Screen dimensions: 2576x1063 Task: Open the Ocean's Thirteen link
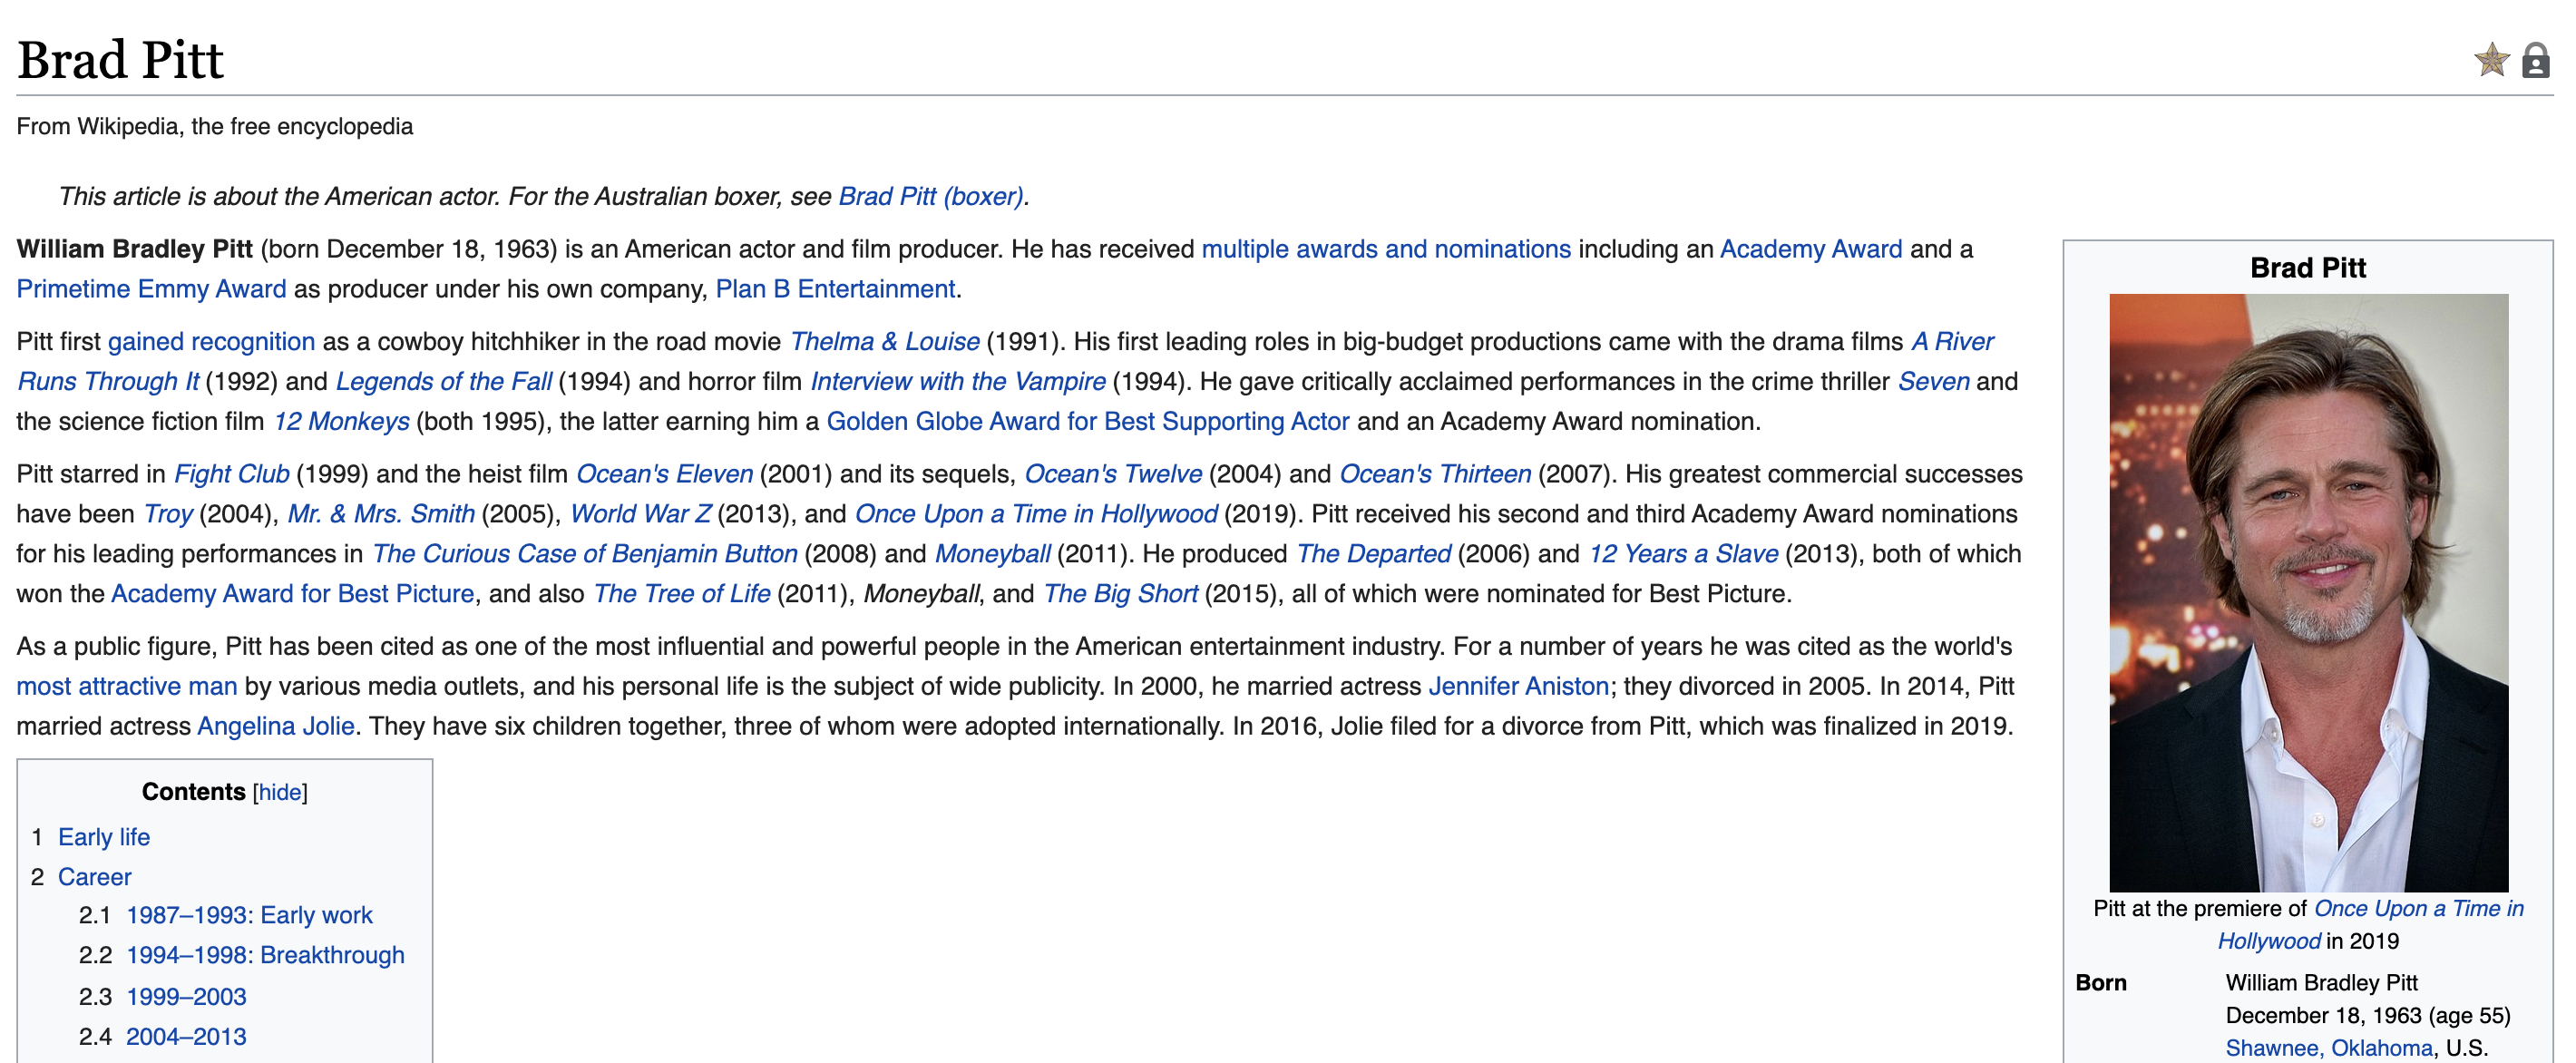1435,474
